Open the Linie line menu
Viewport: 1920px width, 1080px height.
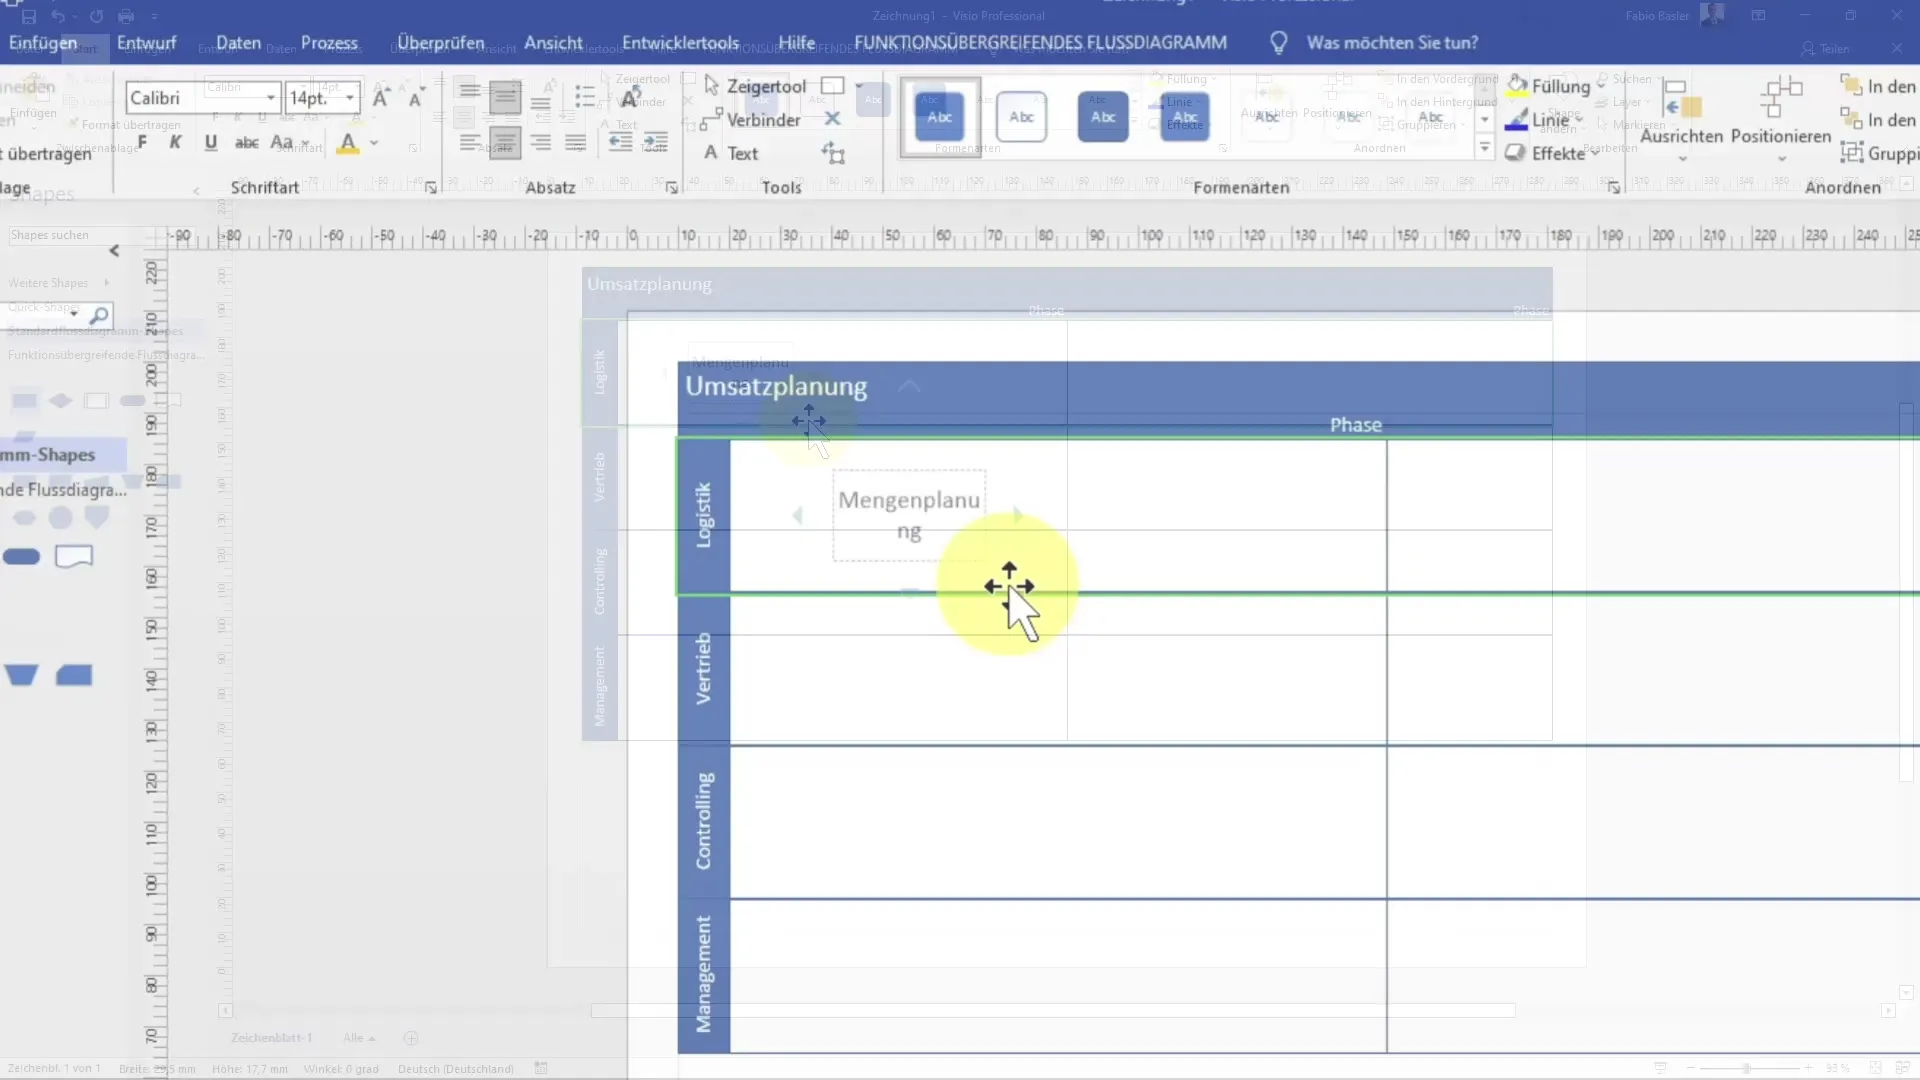point(1545,120)
